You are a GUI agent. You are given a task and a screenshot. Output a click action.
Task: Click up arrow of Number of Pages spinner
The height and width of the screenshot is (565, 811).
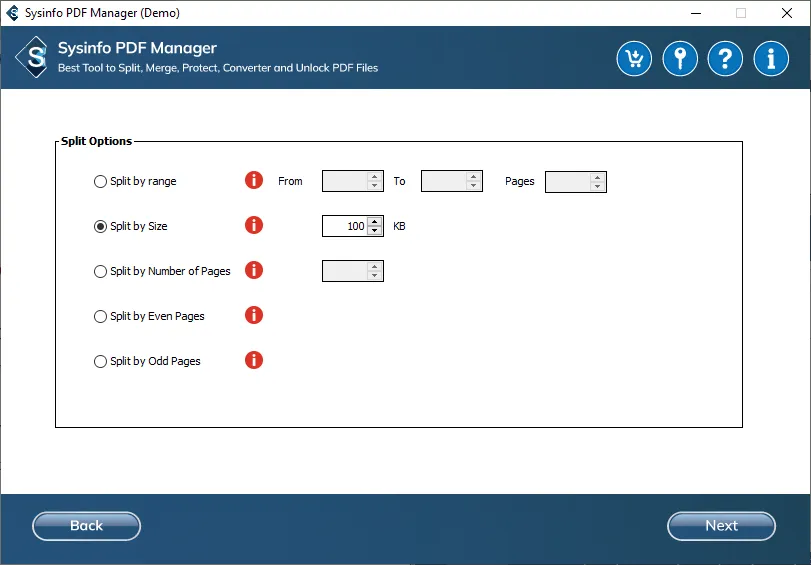374,266
